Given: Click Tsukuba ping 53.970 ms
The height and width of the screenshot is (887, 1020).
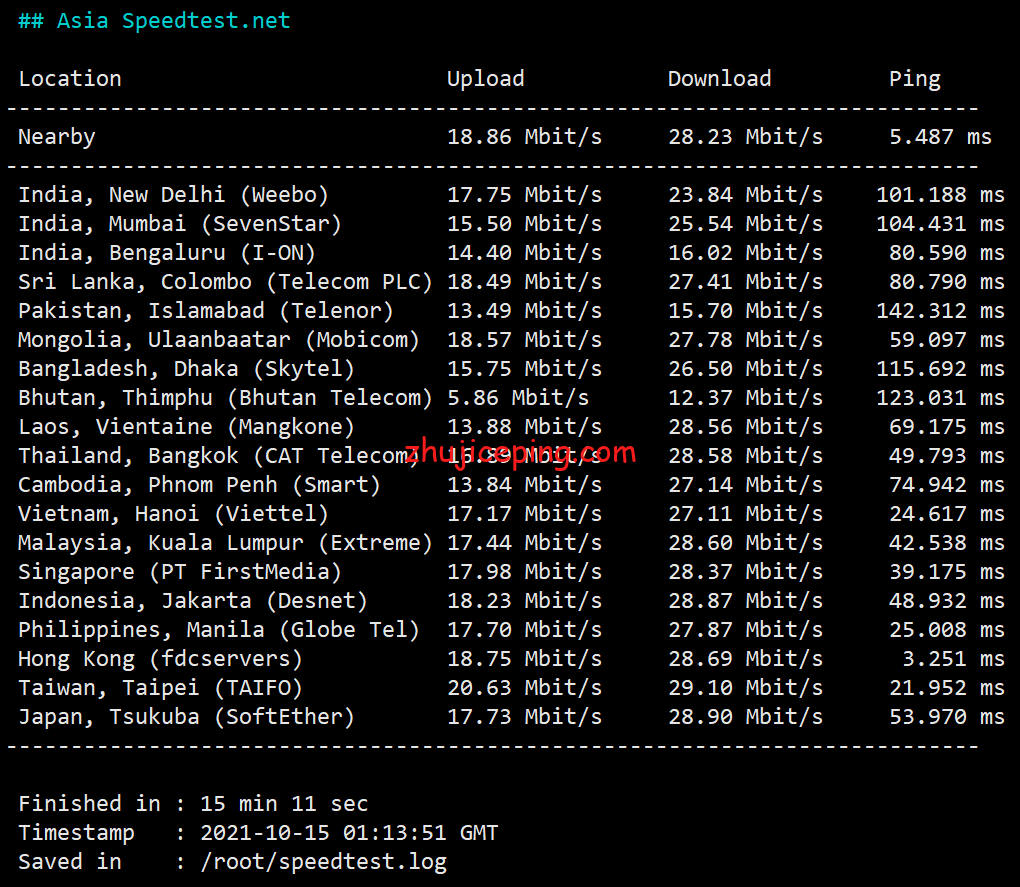Looking at the screenshot, I should 947,717.
